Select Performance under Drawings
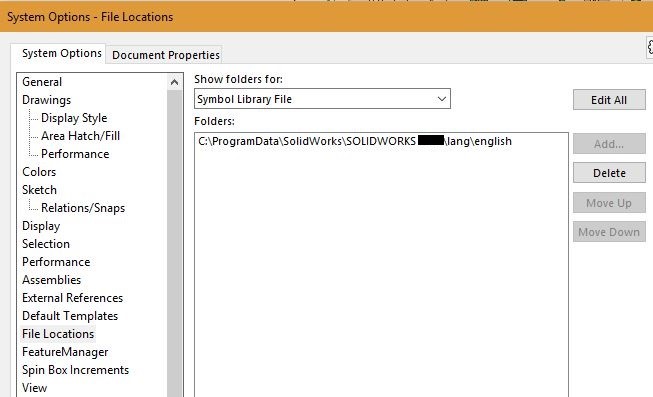 (75, 154)
